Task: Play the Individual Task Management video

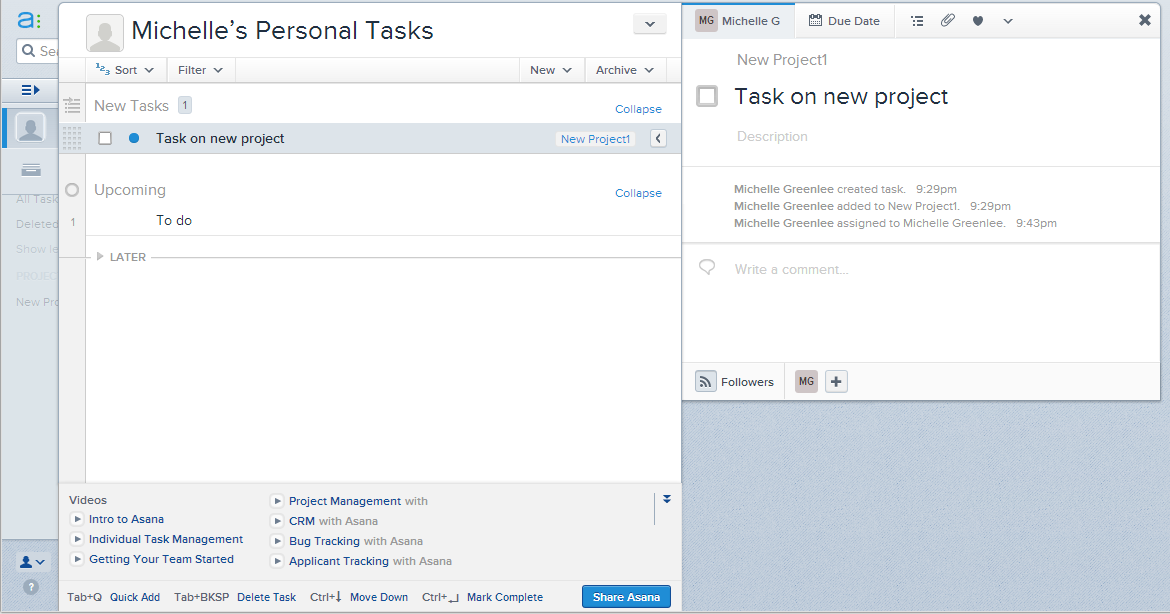Action: tap(78, 539)
